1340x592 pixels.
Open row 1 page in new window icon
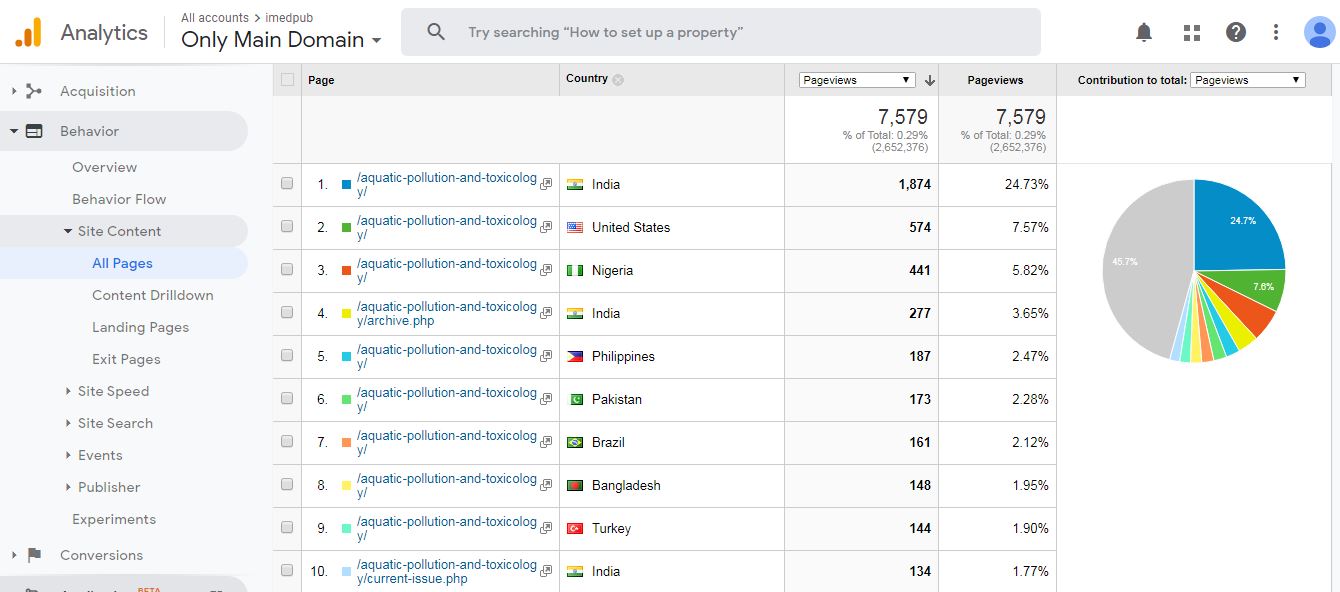pos(546,185)
